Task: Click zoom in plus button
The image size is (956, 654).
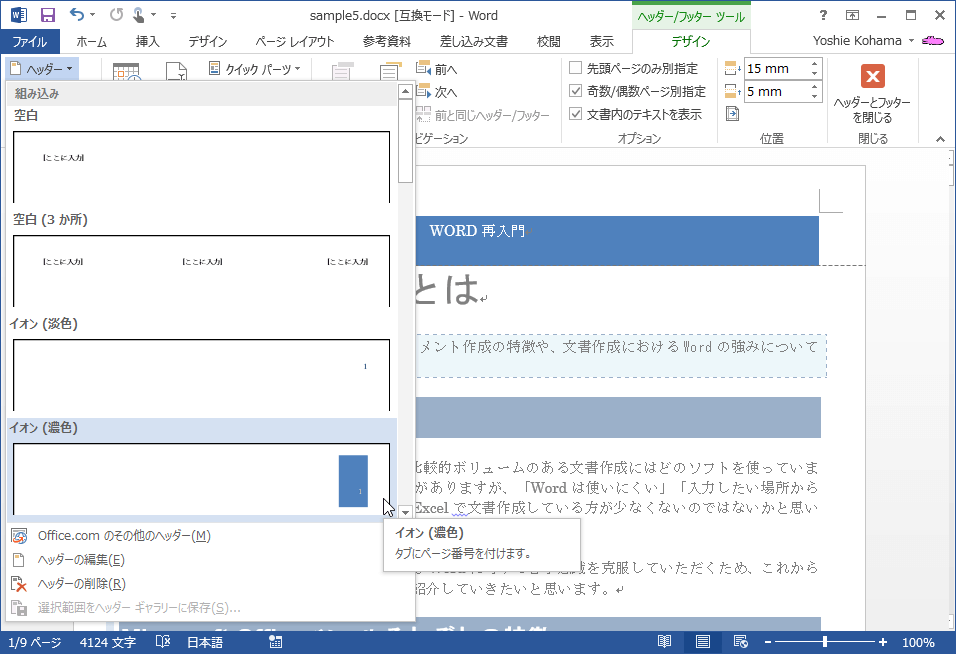Action: (x=883, y=642)
